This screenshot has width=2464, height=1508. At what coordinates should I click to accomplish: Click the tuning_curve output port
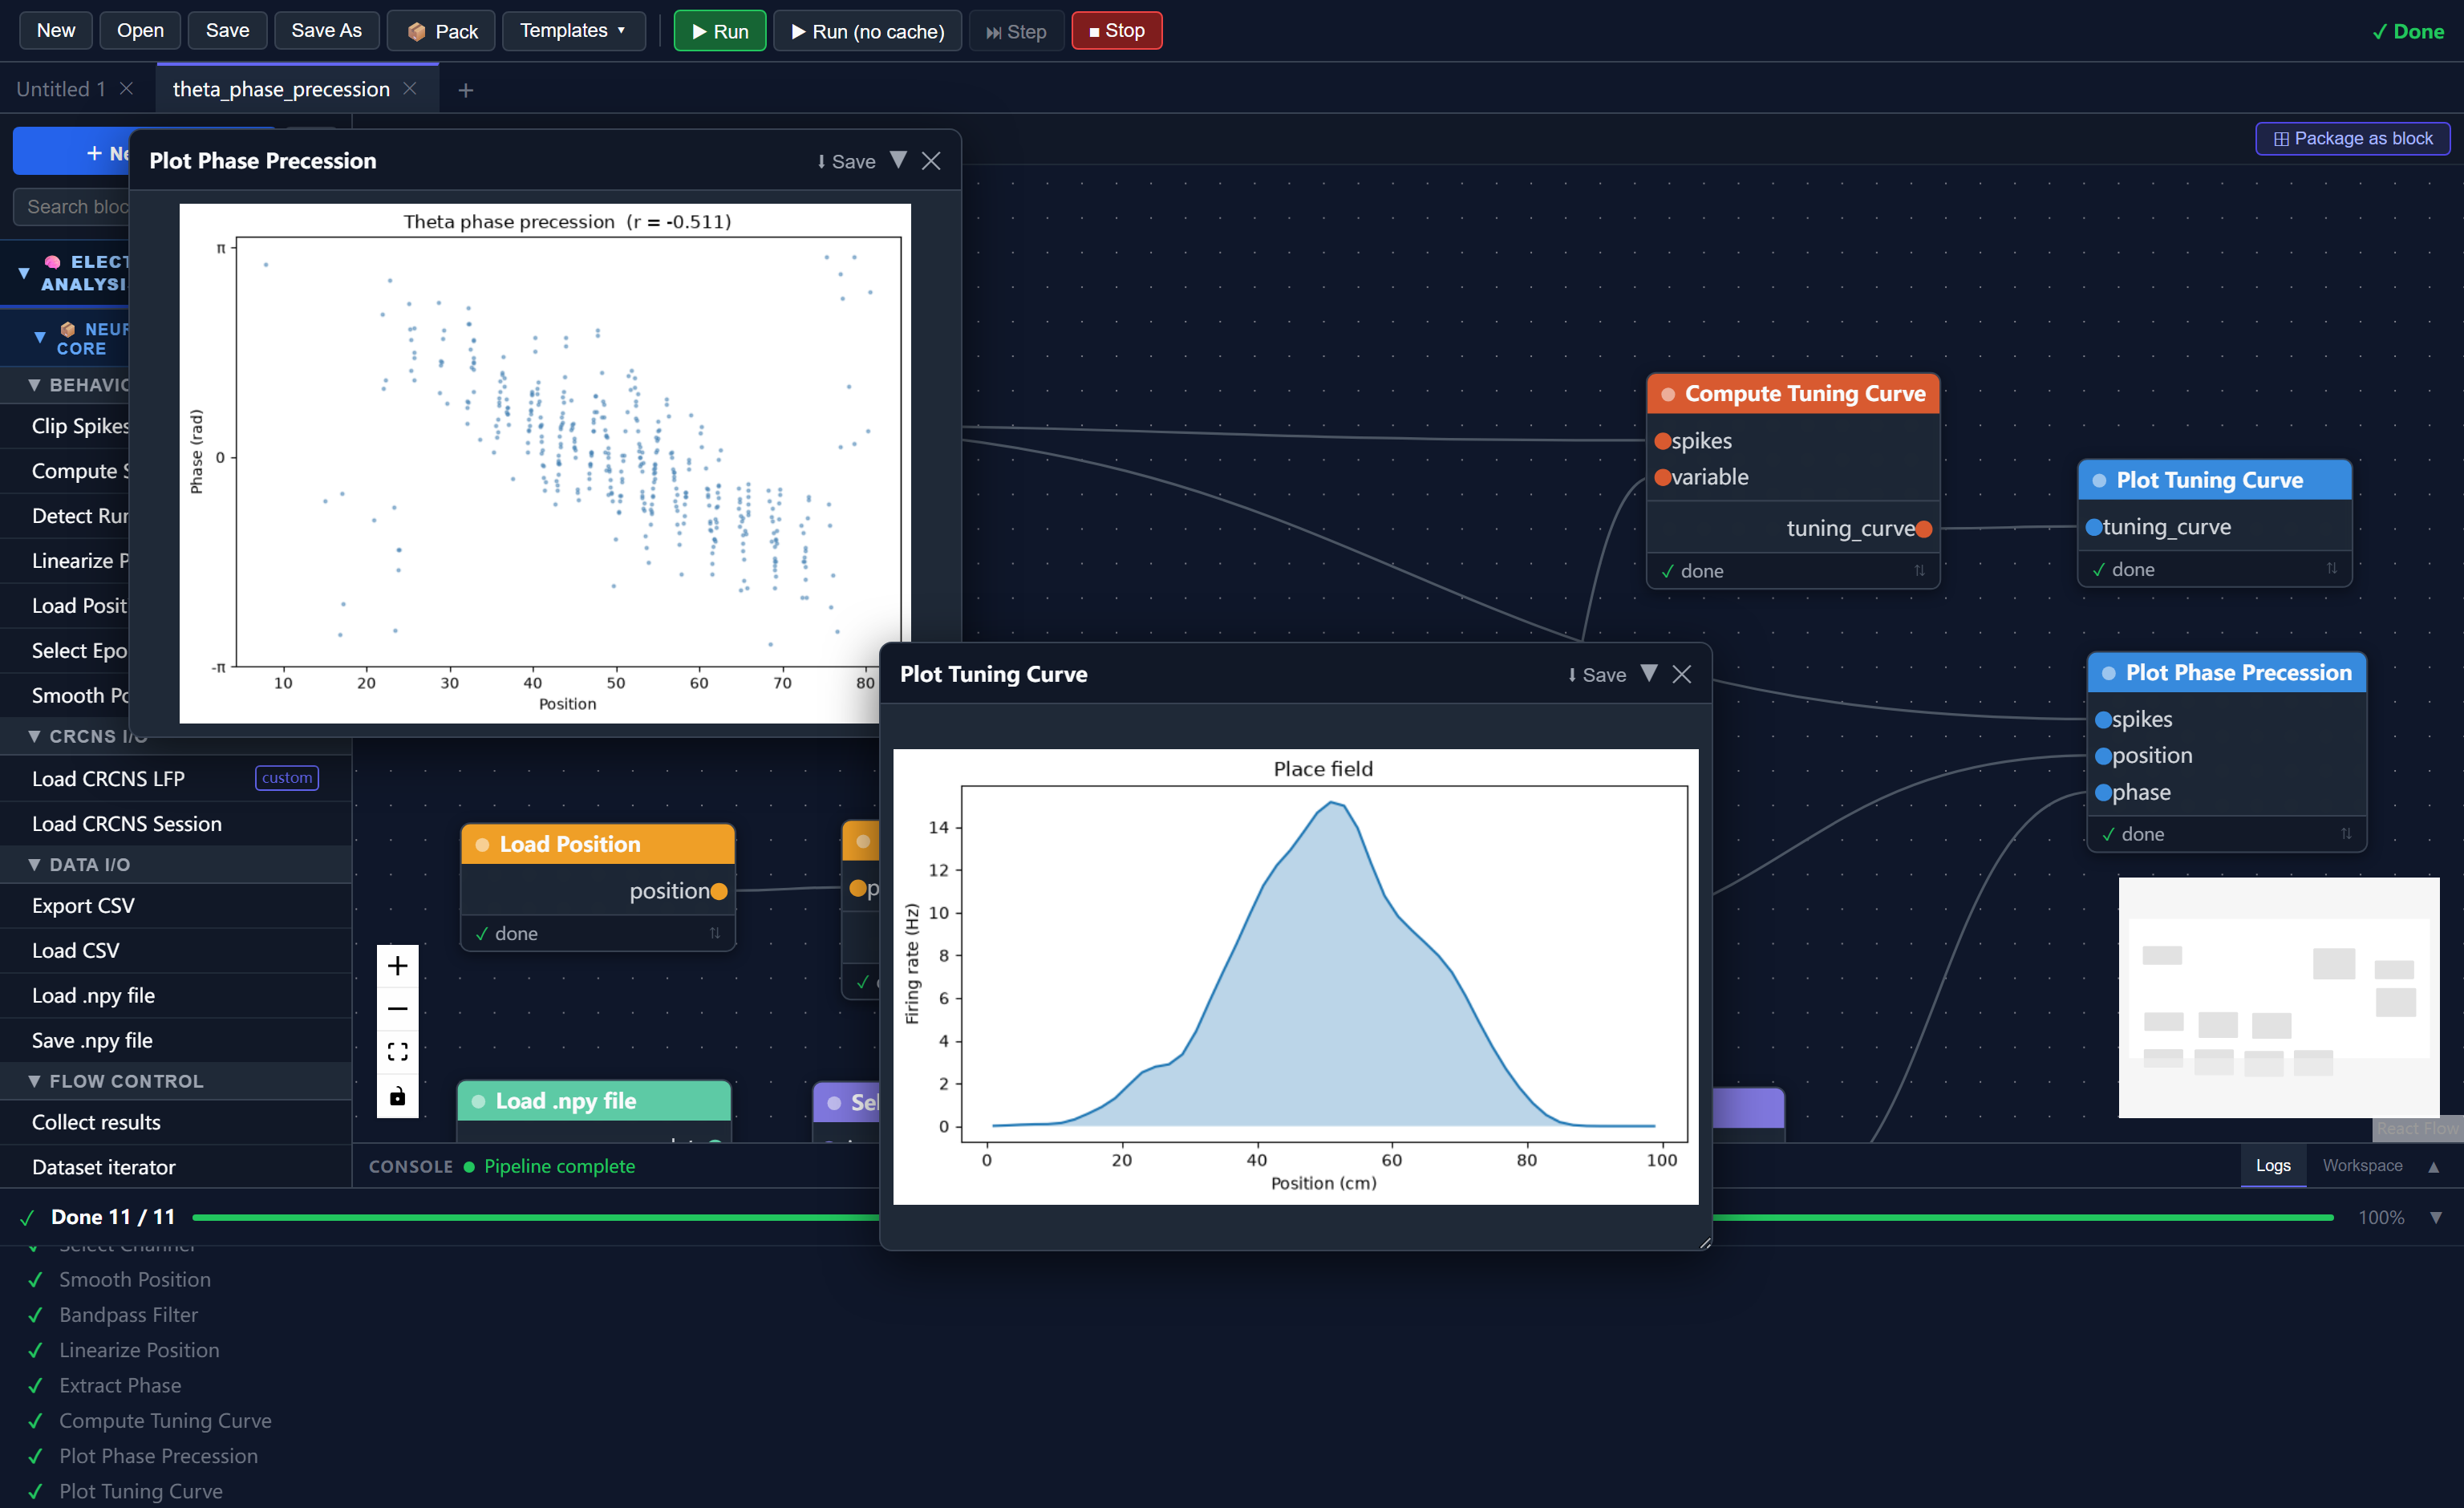pos(1924,529)
